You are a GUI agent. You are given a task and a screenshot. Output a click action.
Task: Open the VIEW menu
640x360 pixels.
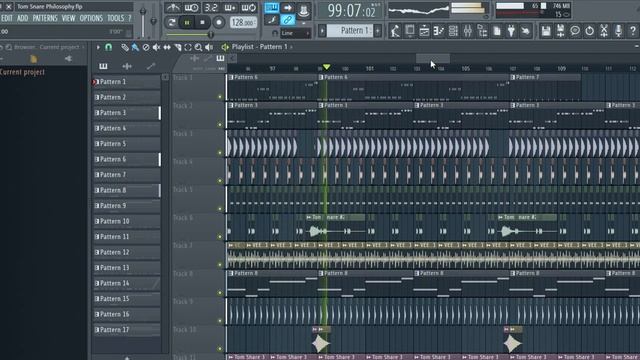(x=68, y=18)
